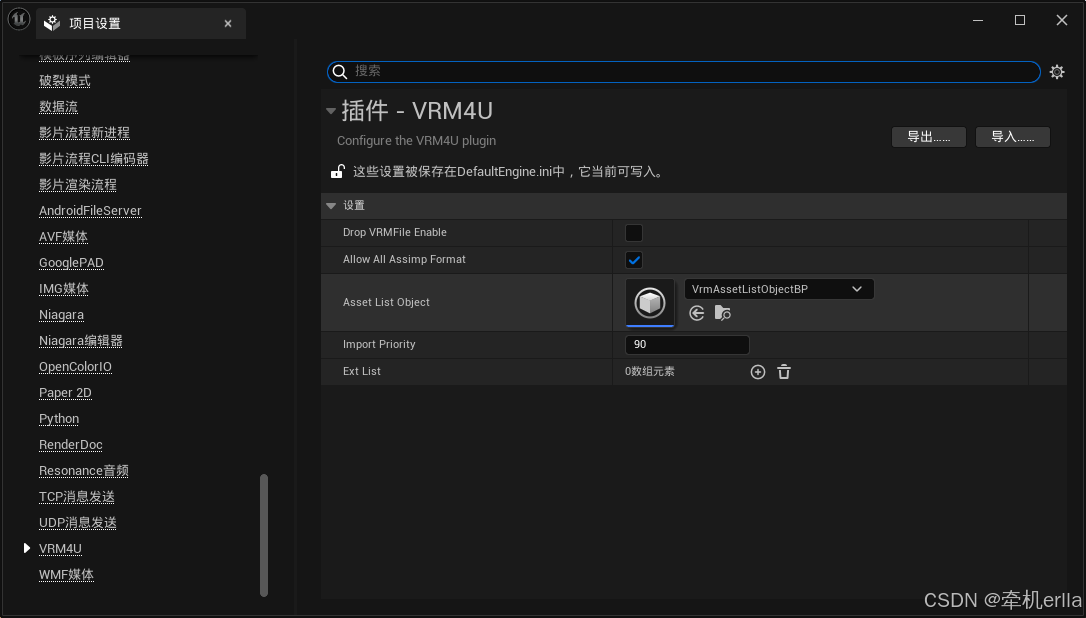Click the 导入 import button

coord(1013,137)
